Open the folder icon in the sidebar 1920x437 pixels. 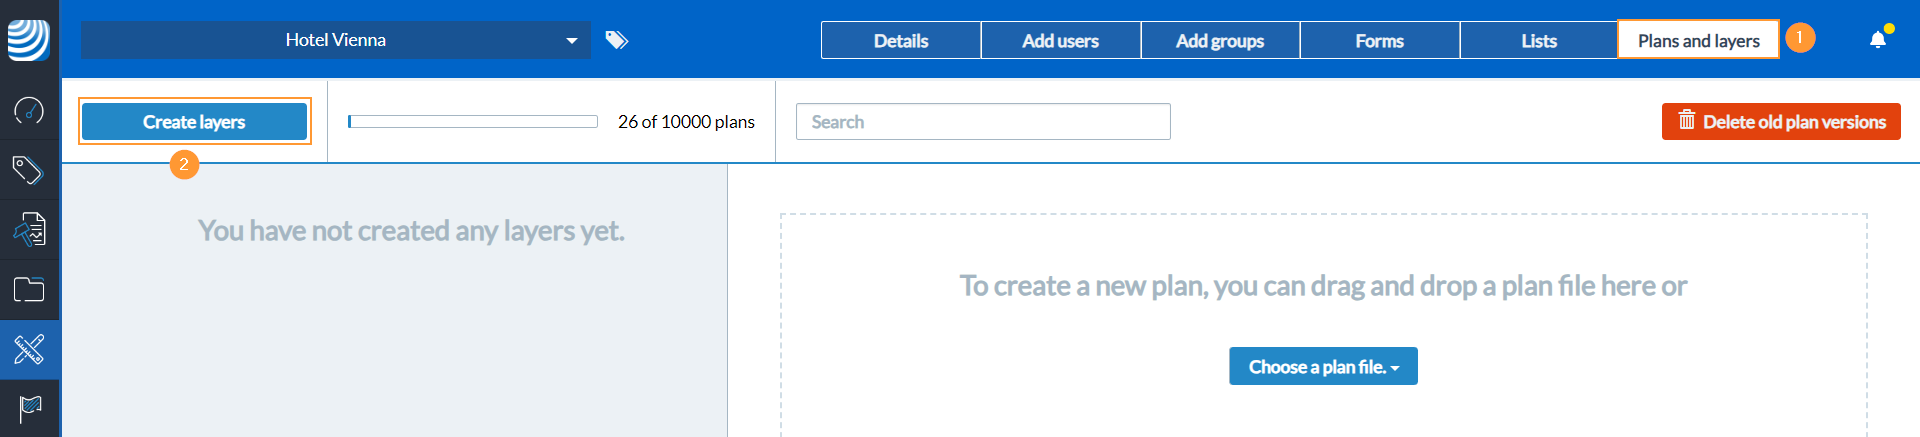tap(29, 290)
